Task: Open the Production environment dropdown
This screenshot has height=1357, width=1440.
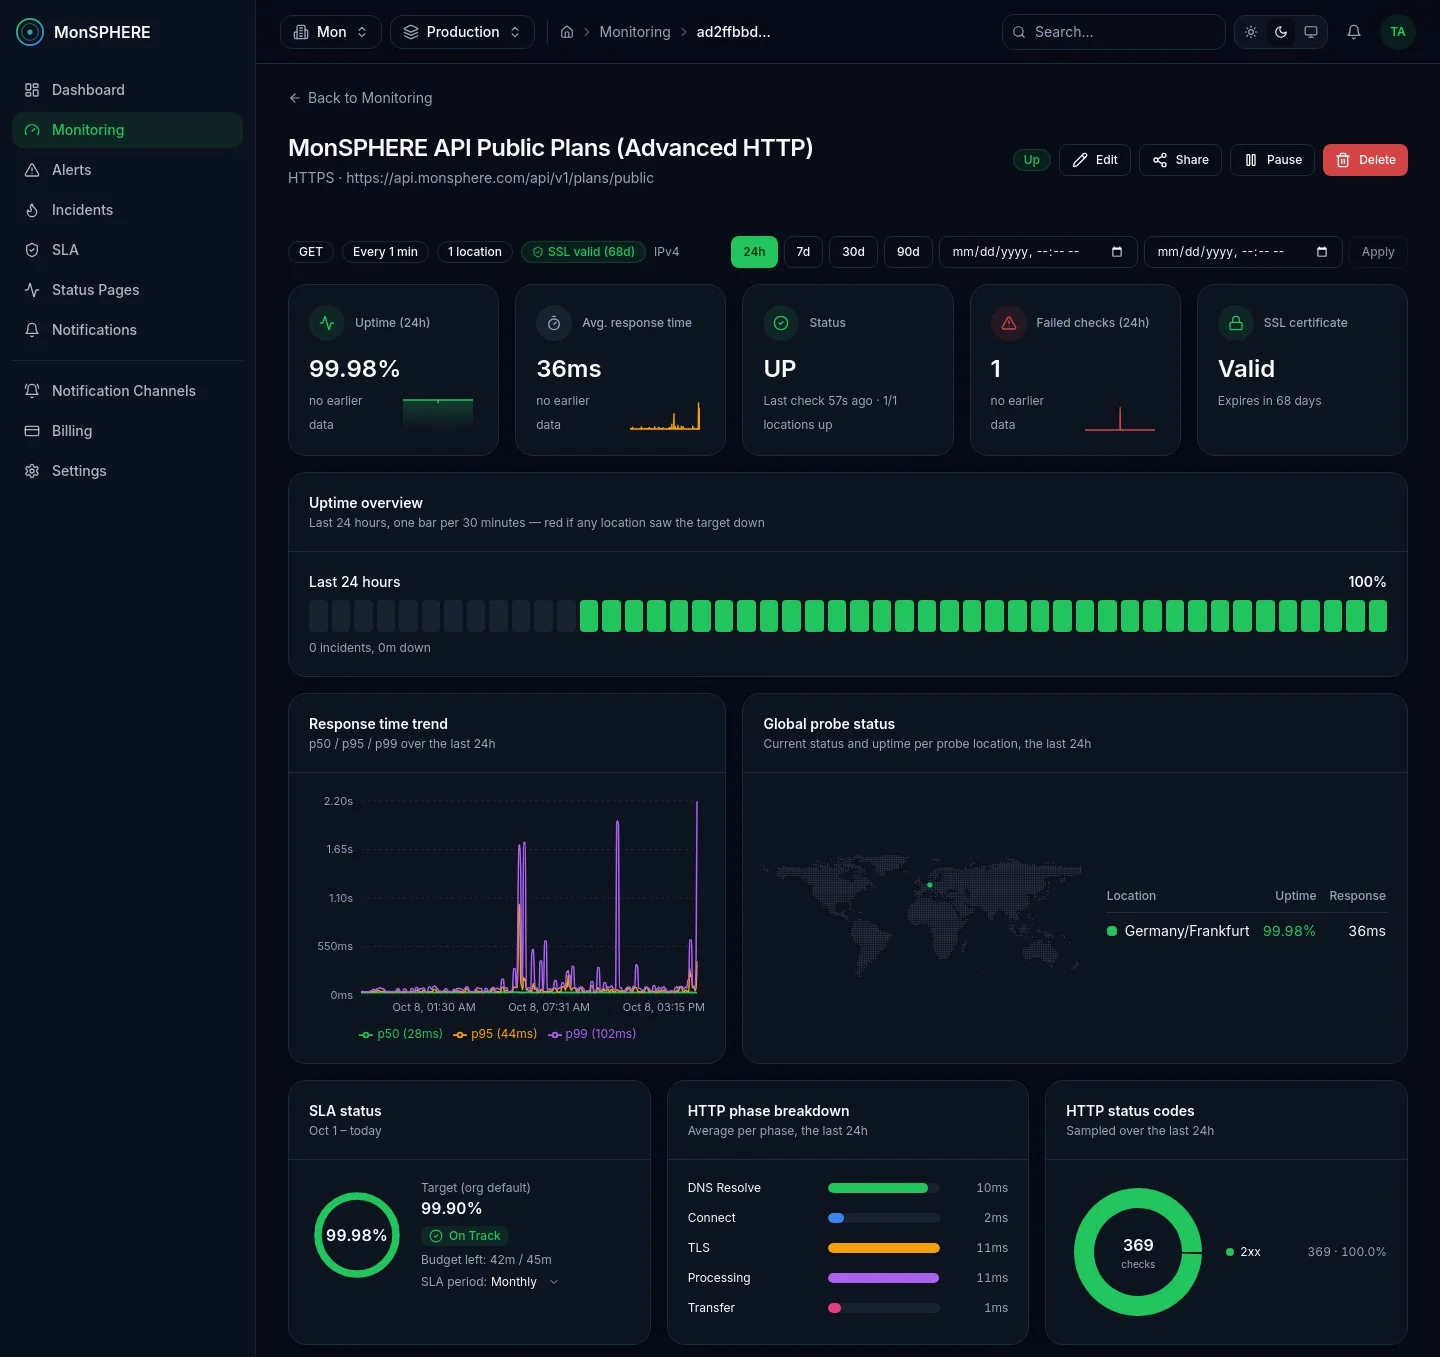Action: [x=462, y=32]
